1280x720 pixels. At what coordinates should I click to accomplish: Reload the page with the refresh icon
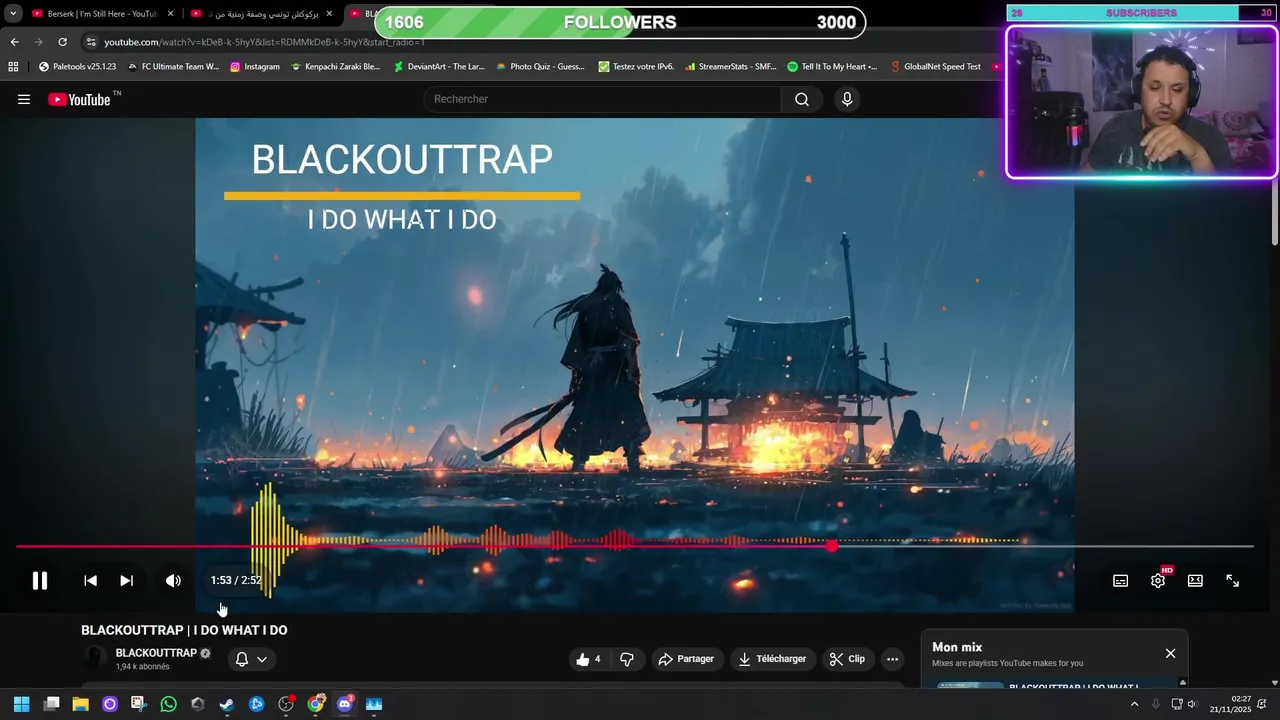[62, 42]
